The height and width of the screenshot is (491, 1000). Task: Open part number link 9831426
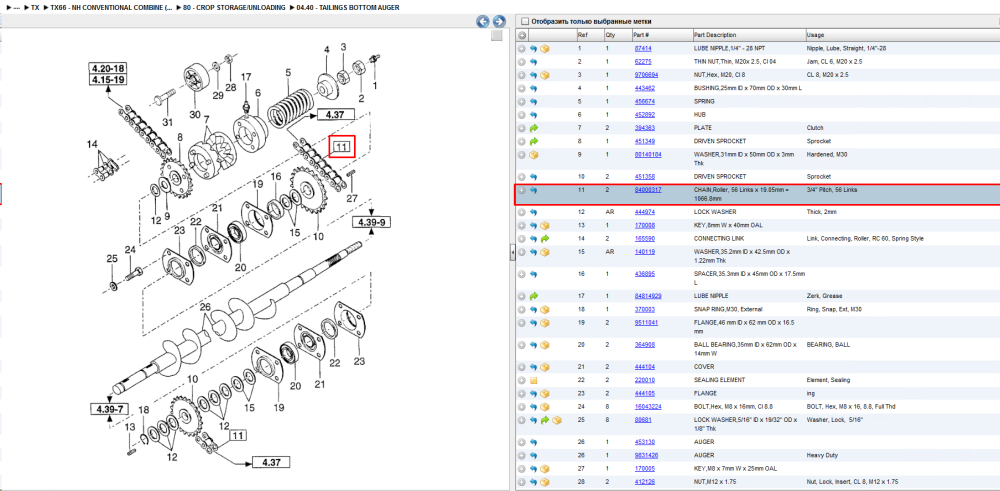(x=645, y=455)
